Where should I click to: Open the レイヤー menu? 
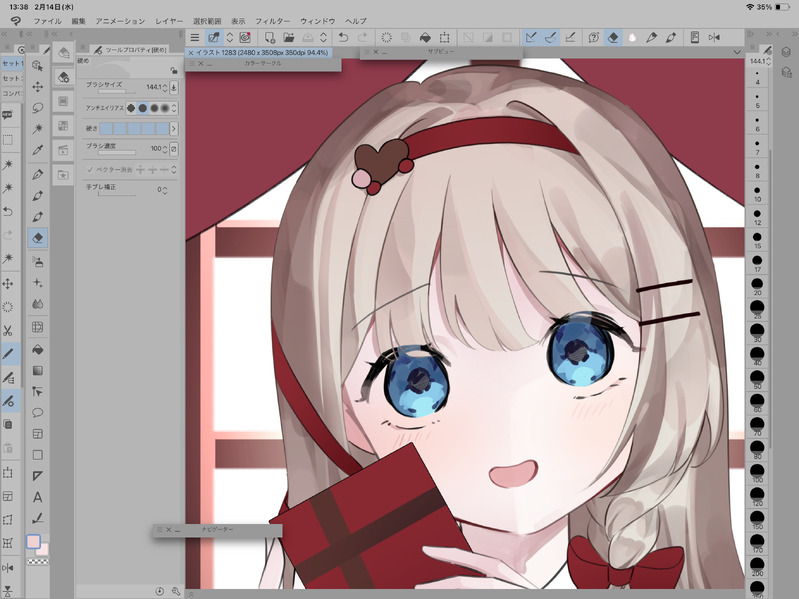coord(169,21)
